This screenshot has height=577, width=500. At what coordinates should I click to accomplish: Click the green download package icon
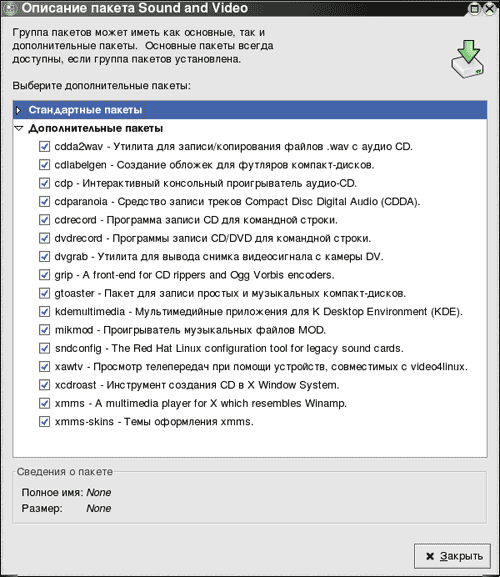click(468, 60)
